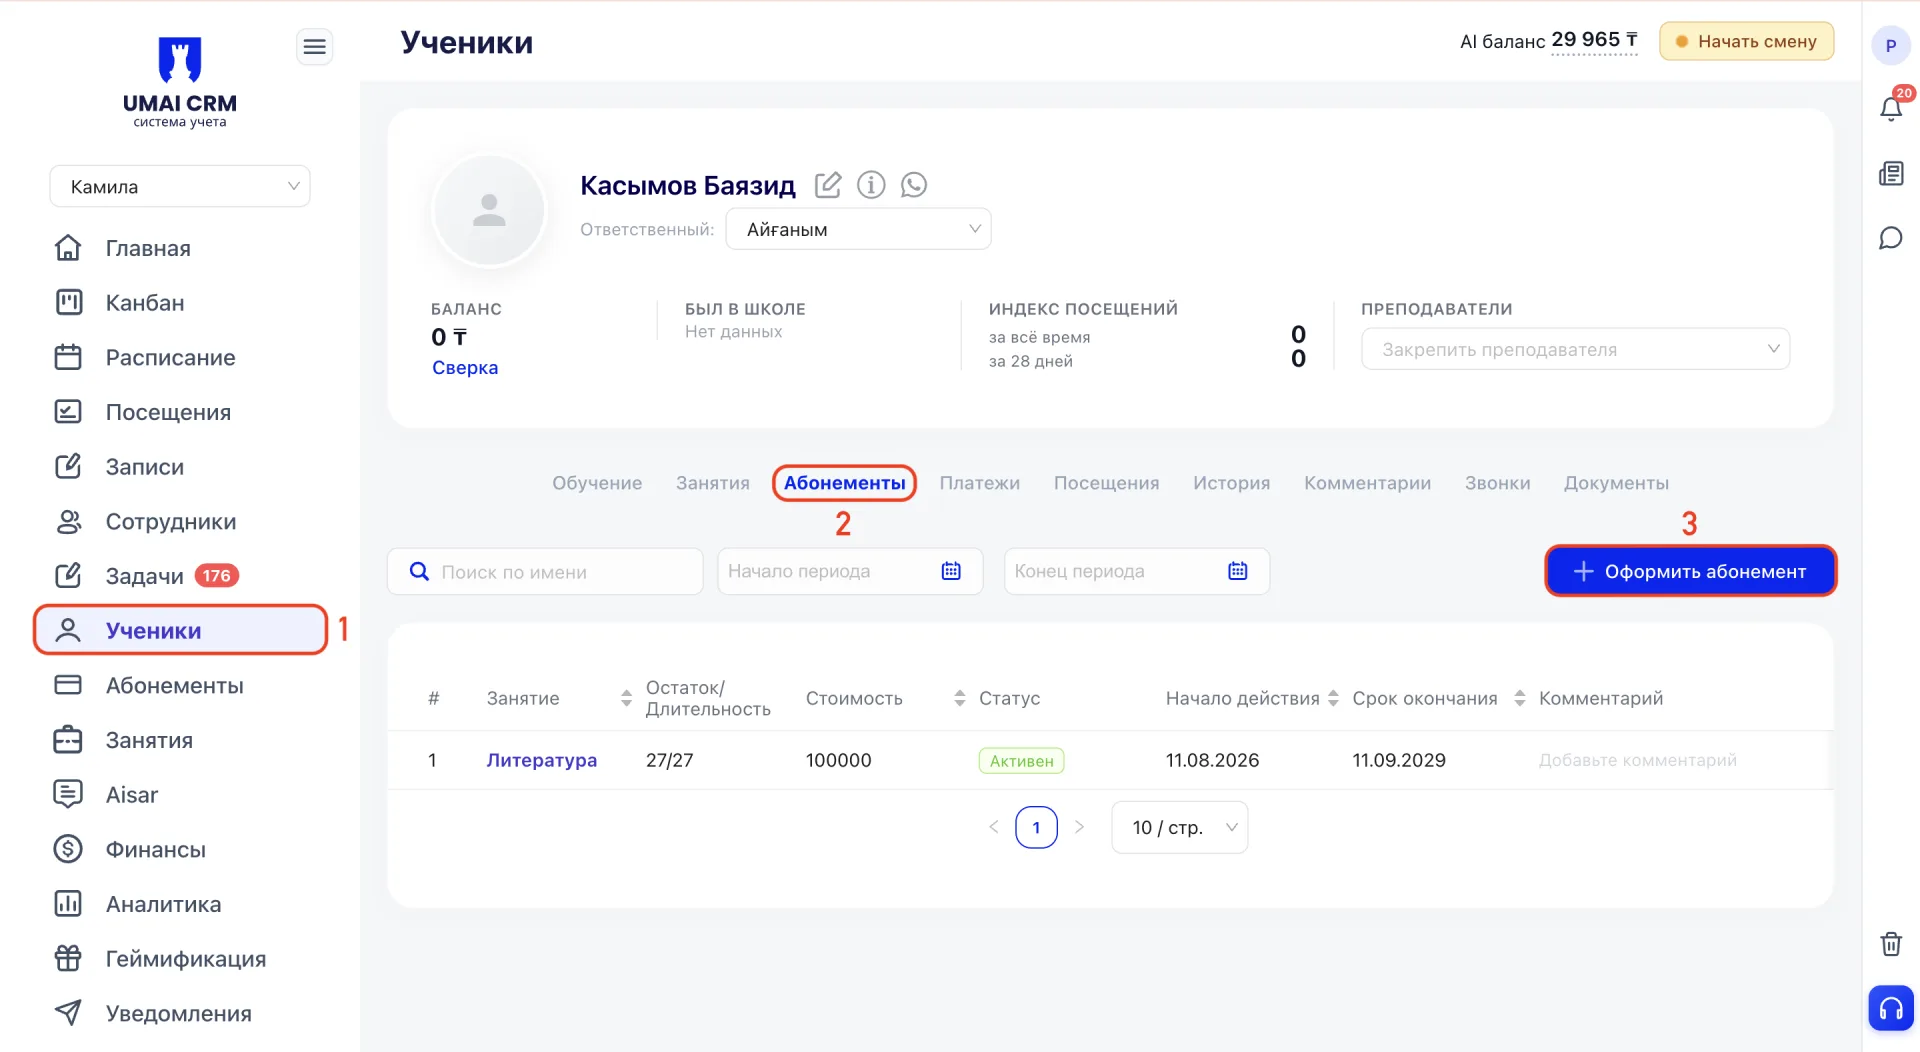1920x1052 pixels.
Task: Click Оформить абонемент button
Action: (1691, 571)
